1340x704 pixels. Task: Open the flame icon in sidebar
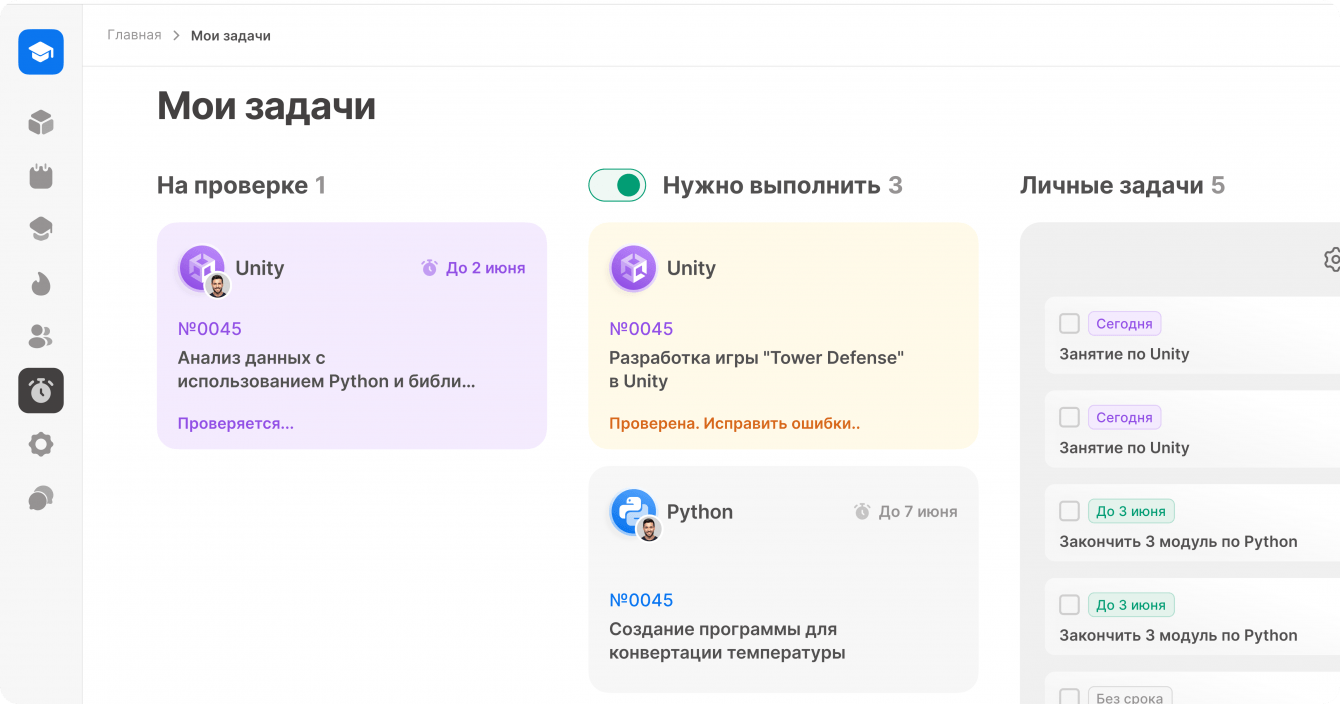point(41,284)
